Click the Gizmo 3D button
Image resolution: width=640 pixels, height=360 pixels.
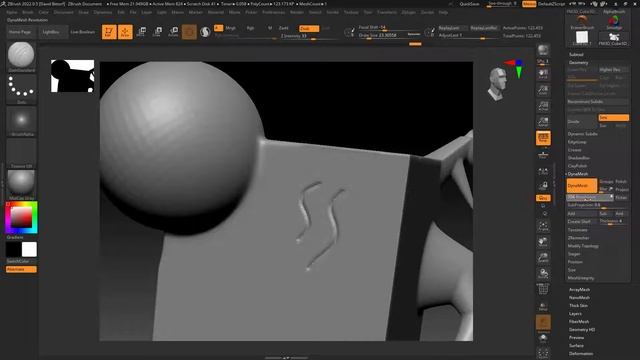[x=189, y=32]
